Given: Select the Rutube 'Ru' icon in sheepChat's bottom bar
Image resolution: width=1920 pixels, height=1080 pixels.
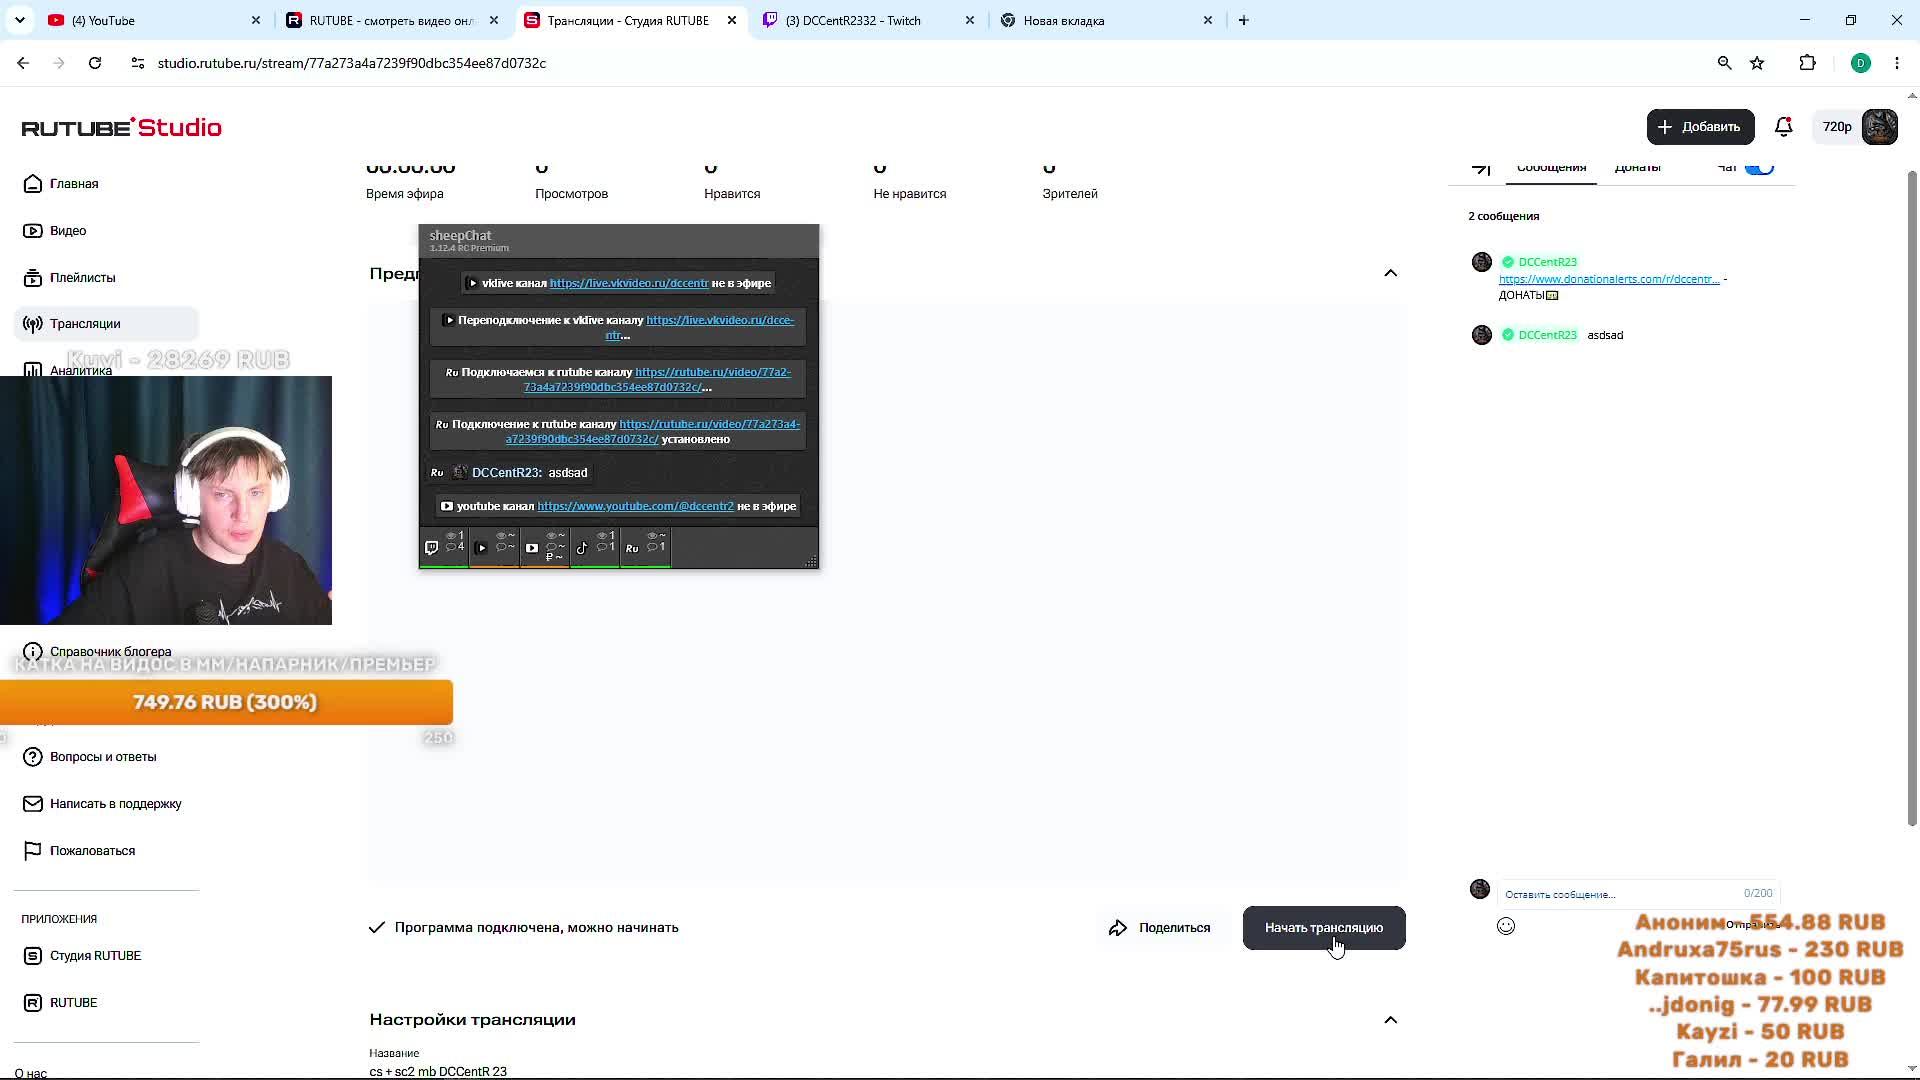Looking at the screenshot, I should [x=632, y=548].
